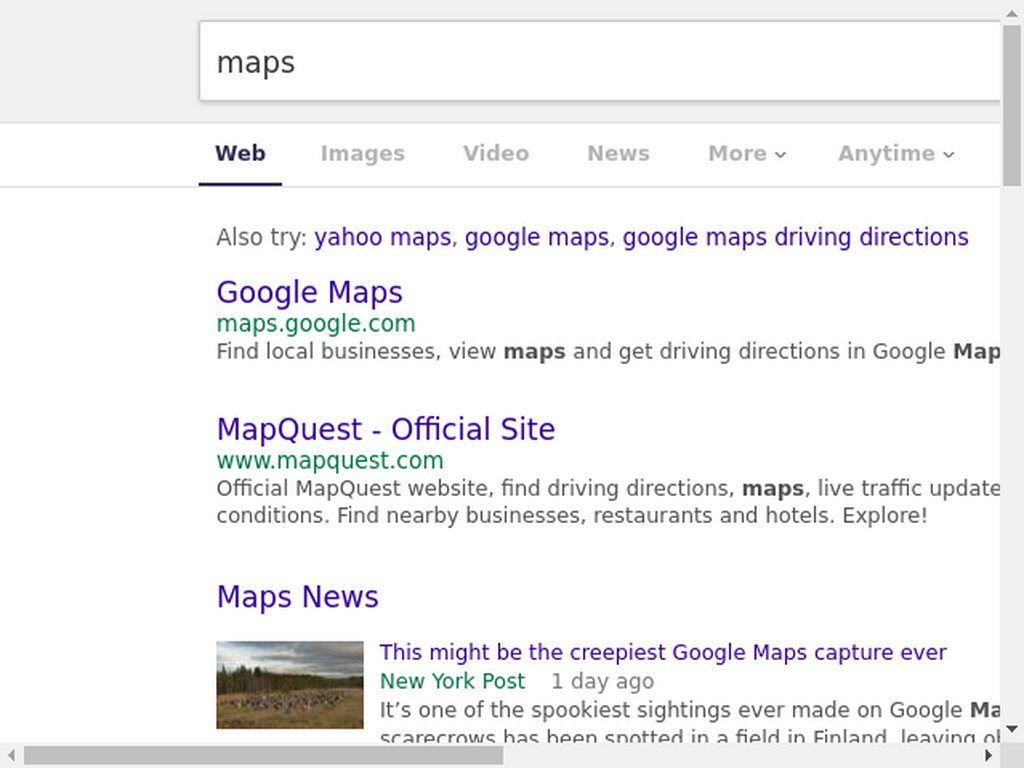
Task: Try the google maps driving directions suggestion
Action: pos(795,237)
